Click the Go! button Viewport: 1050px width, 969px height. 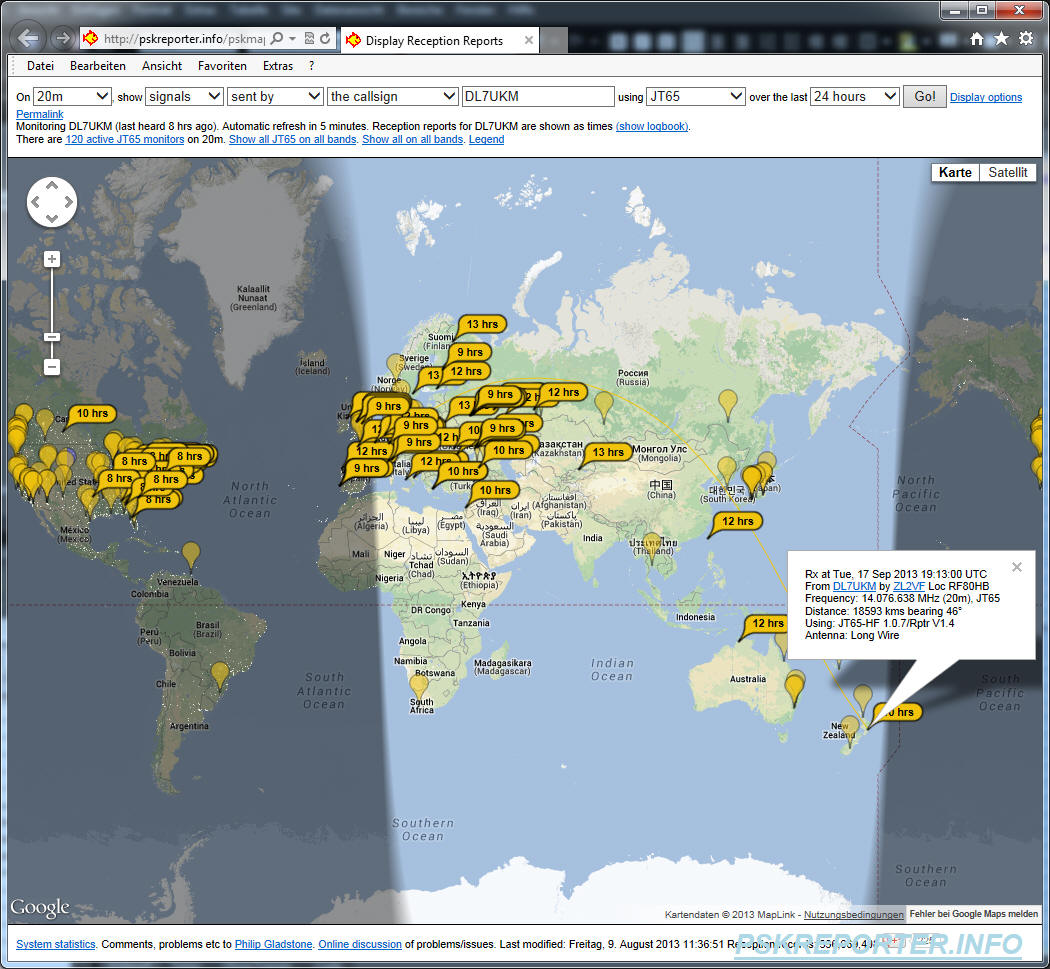924,96
